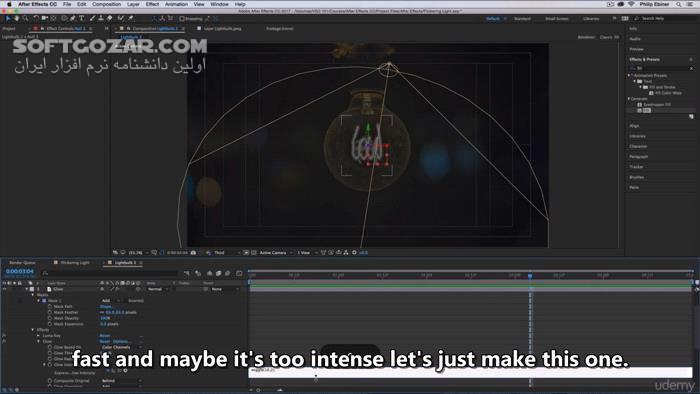Image resolution: width=700 pixels, height=394 pixels.
Task: Select the Roto Brush tool
Action: (121, 18)
